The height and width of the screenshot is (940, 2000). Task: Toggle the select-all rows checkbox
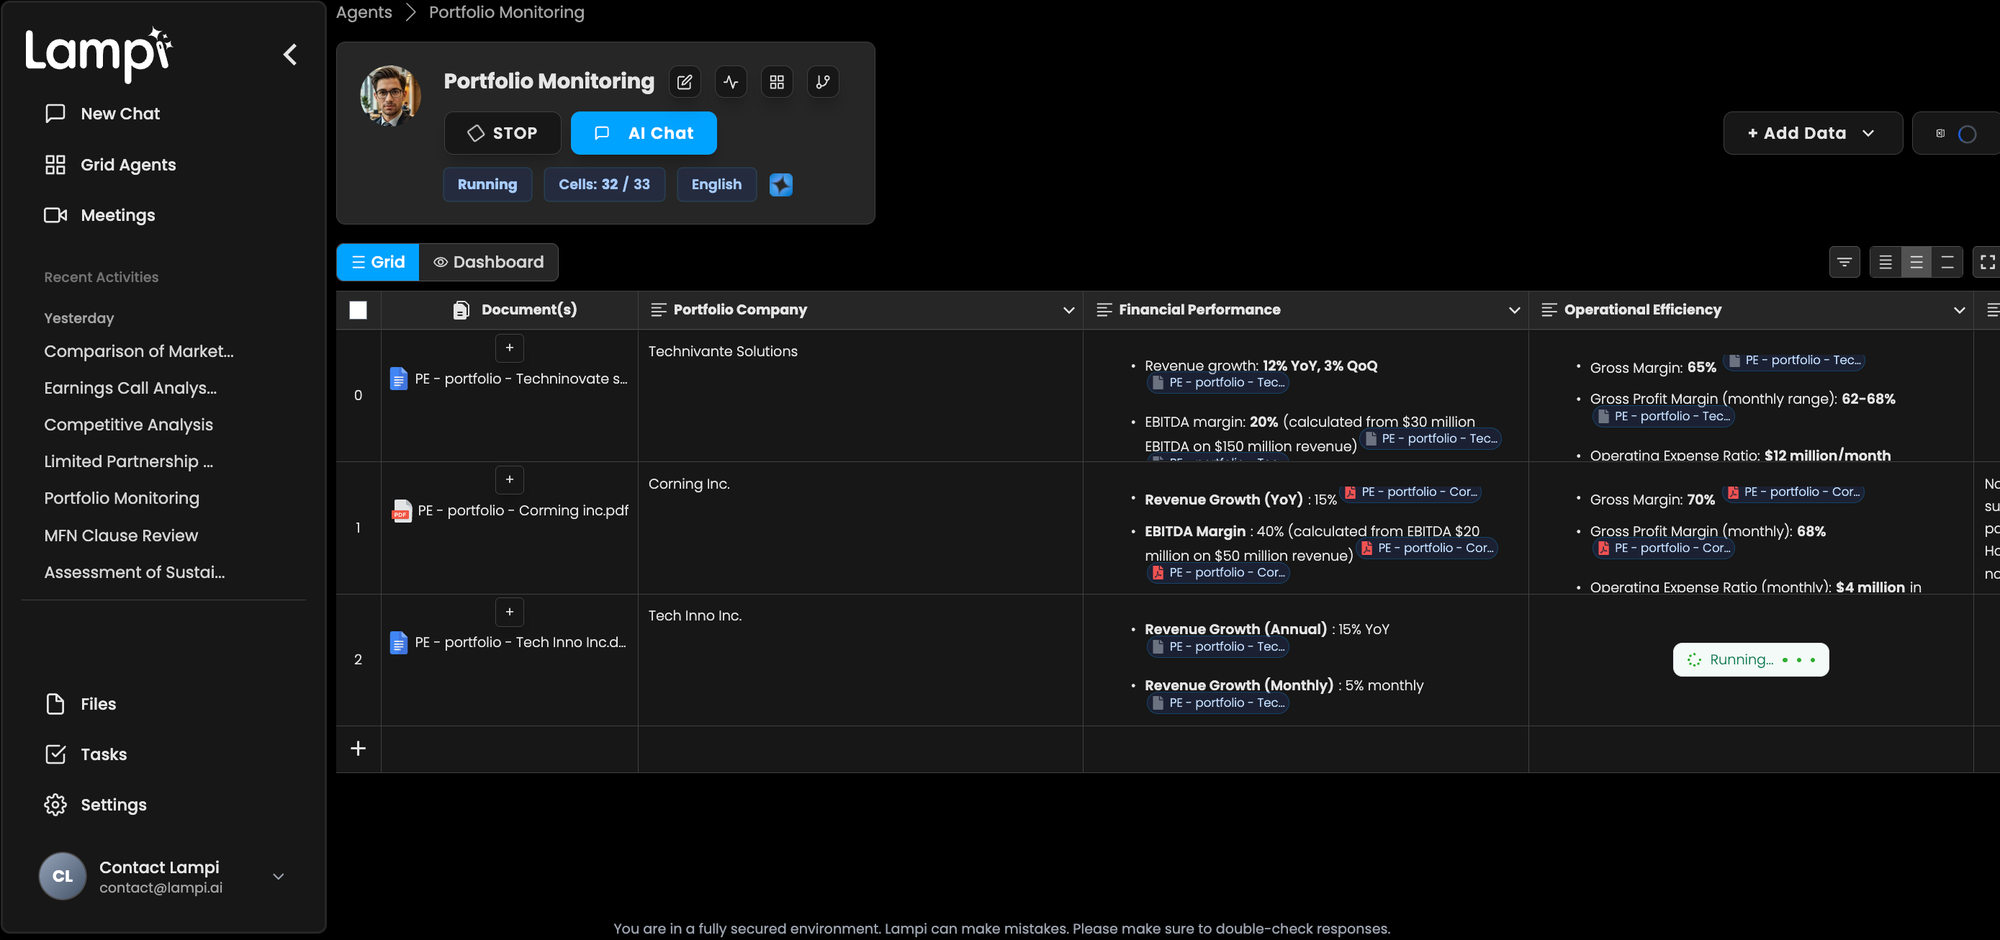pyautogui.click(x=358, y=310)
